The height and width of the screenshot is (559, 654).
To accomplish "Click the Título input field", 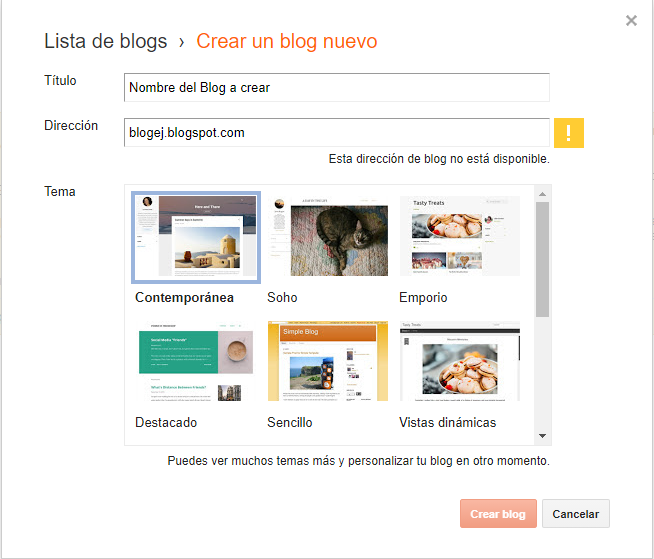I will (x=337, y=88).
